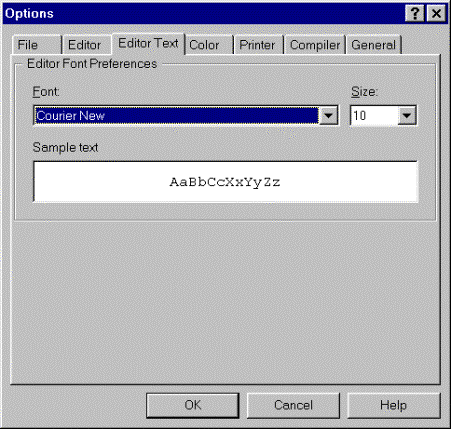451x429 pixels.
Task: Click the question mark help icon
Action: coord(415,14)
